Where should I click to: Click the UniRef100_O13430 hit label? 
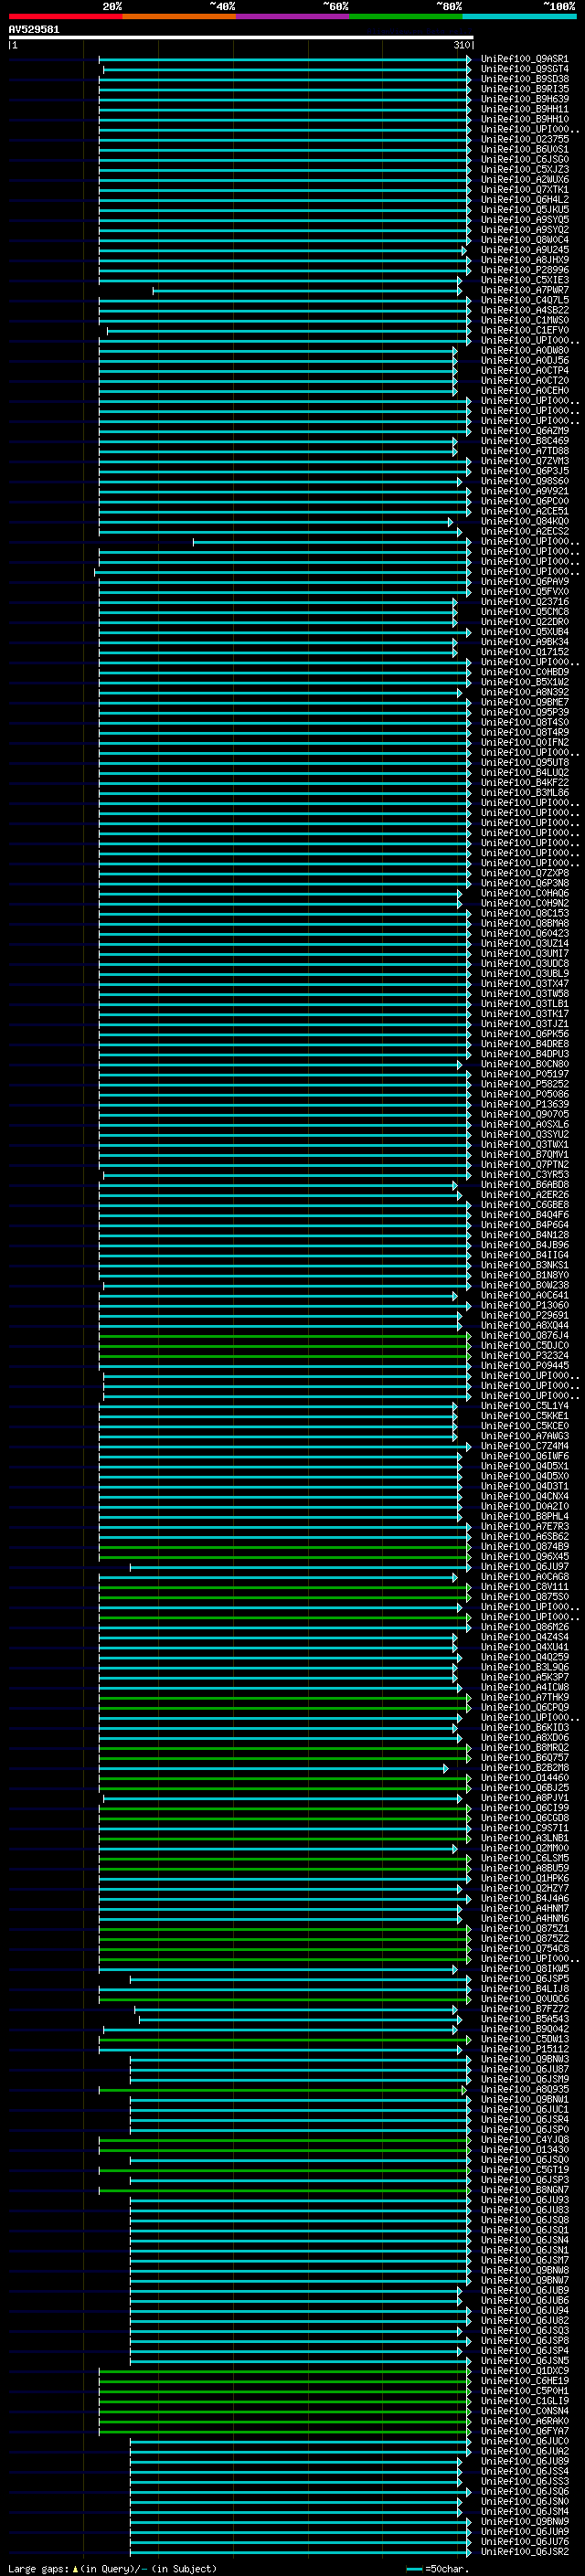524,2150
